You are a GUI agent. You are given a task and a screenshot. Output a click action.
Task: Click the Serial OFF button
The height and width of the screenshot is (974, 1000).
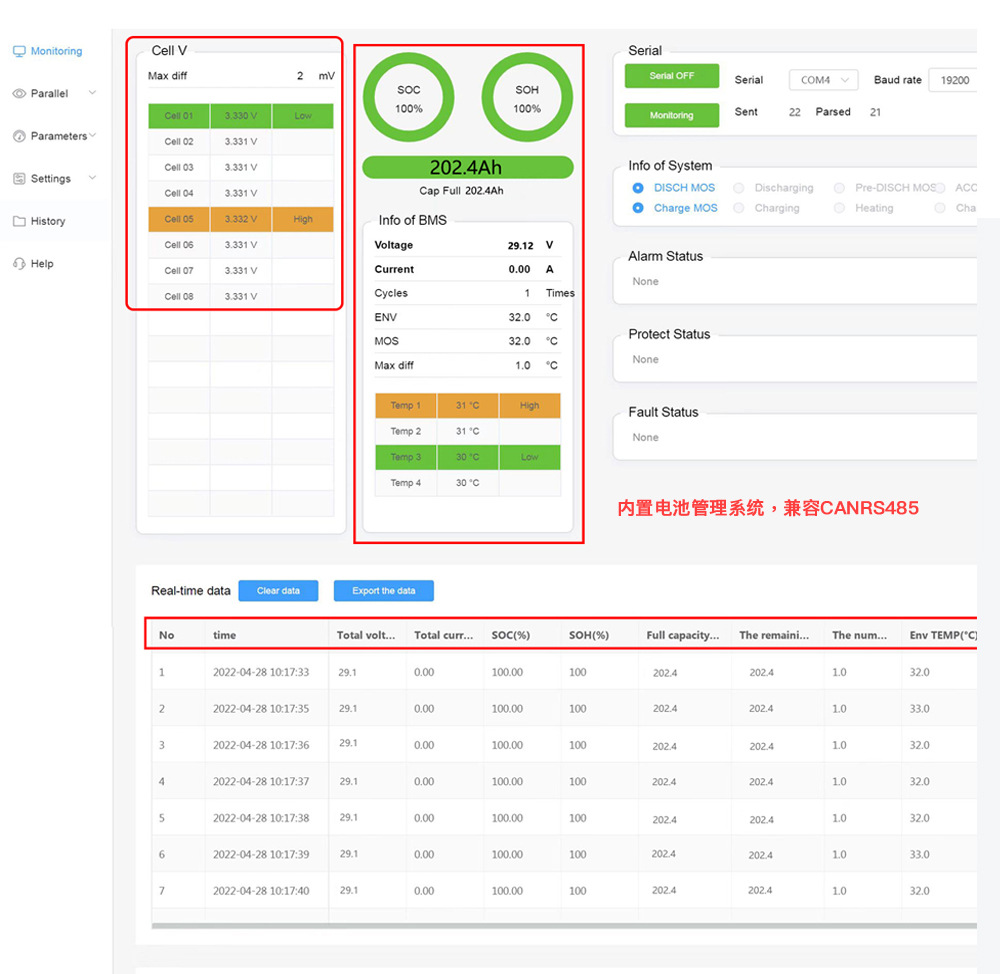[x=672, y=76]
